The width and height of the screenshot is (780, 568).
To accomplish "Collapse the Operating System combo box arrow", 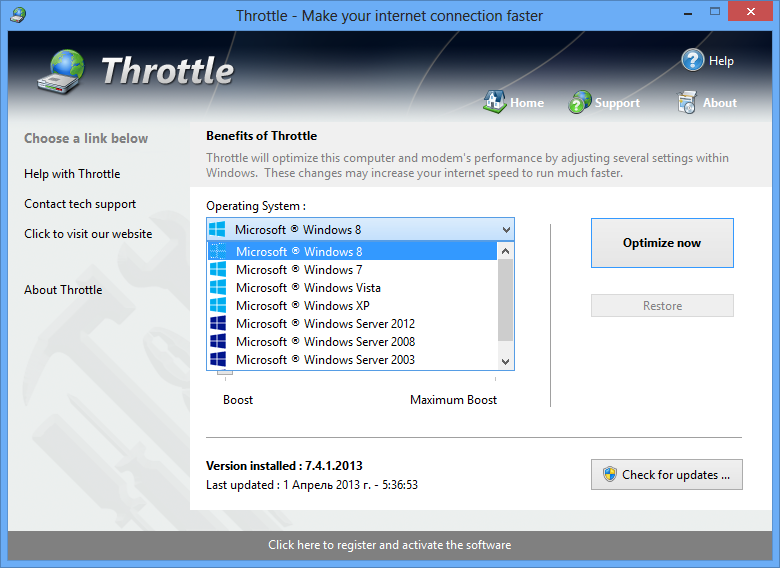I will tap(506, 230).
